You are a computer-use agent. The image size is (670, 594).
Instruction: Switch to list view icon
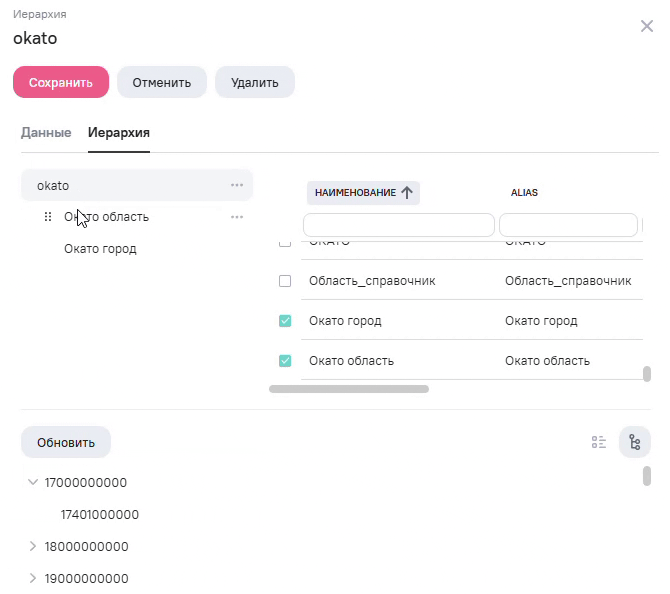click(x=599, y=442)
